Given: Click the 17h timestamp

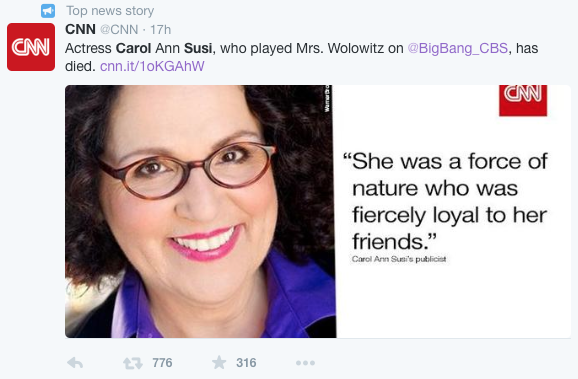Looking at the screenshot, I should [160, 30].
